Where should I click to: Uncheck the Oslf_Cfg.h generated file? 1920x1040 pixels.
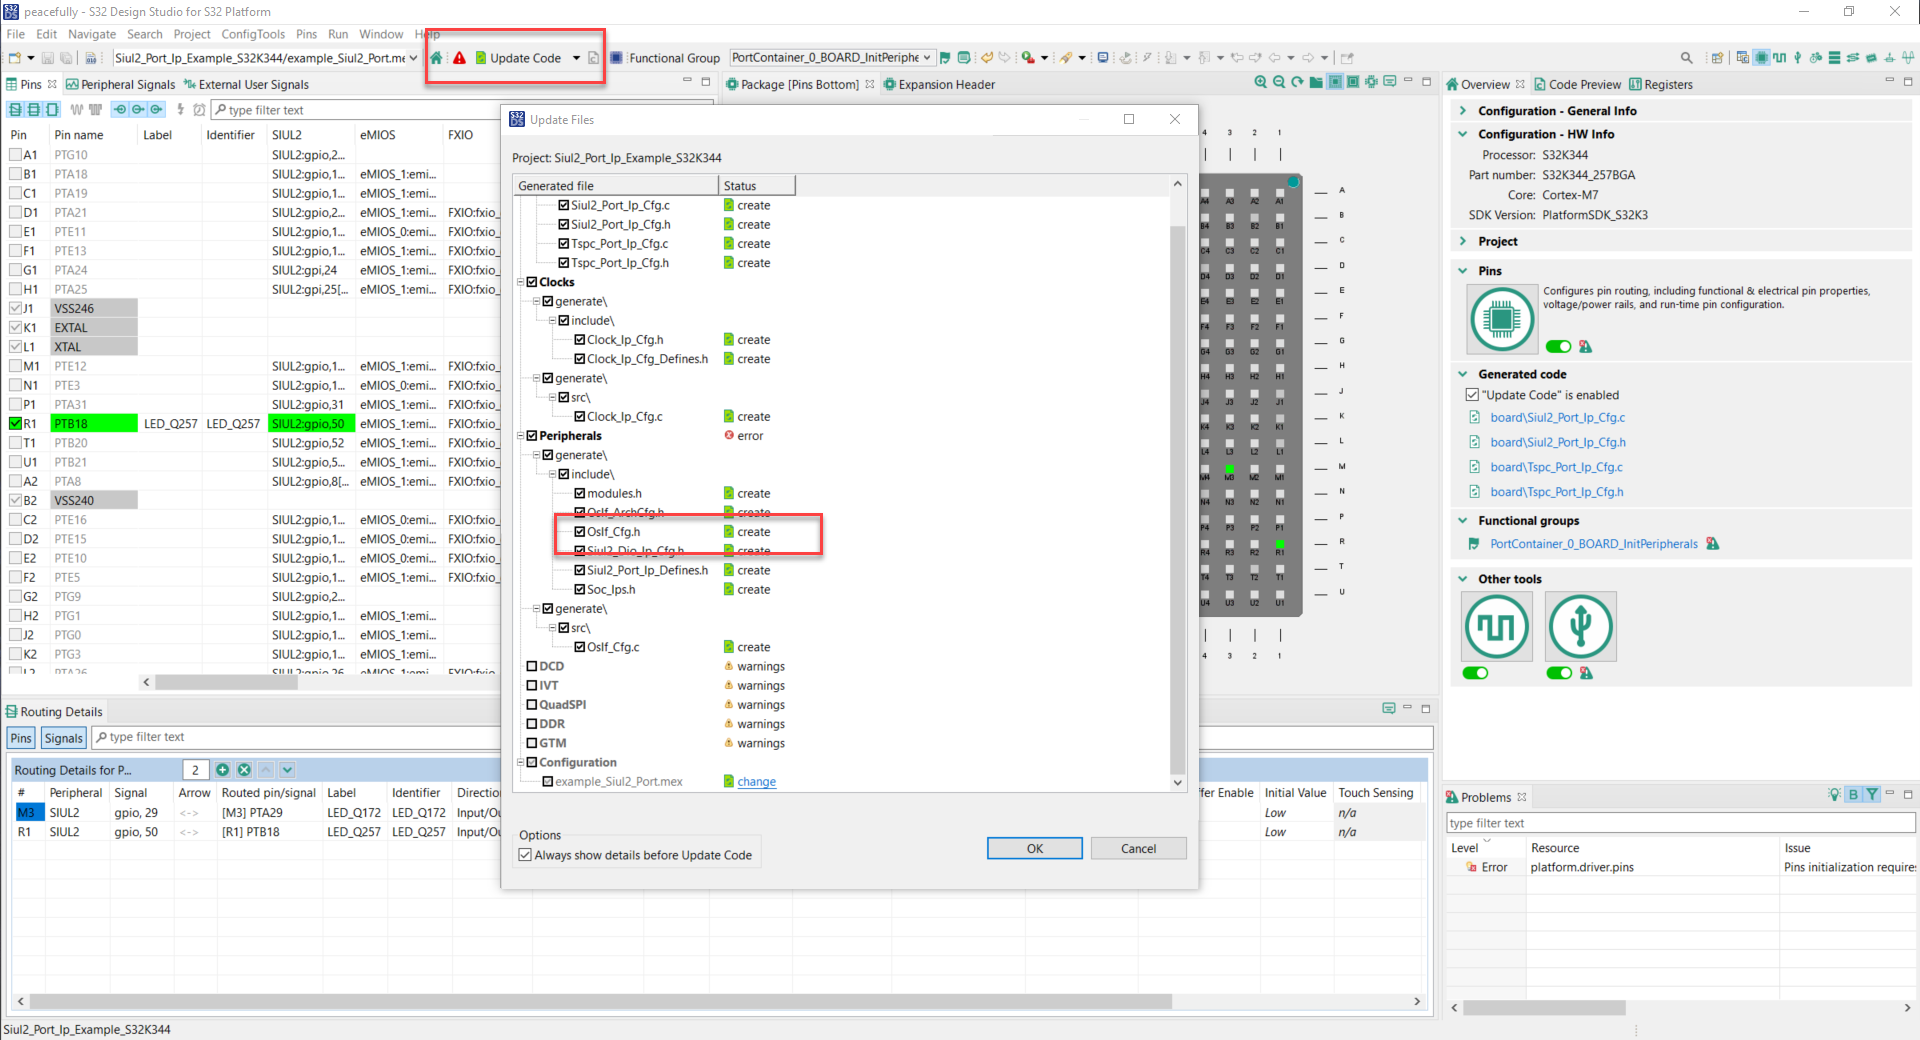coord(580,531)
